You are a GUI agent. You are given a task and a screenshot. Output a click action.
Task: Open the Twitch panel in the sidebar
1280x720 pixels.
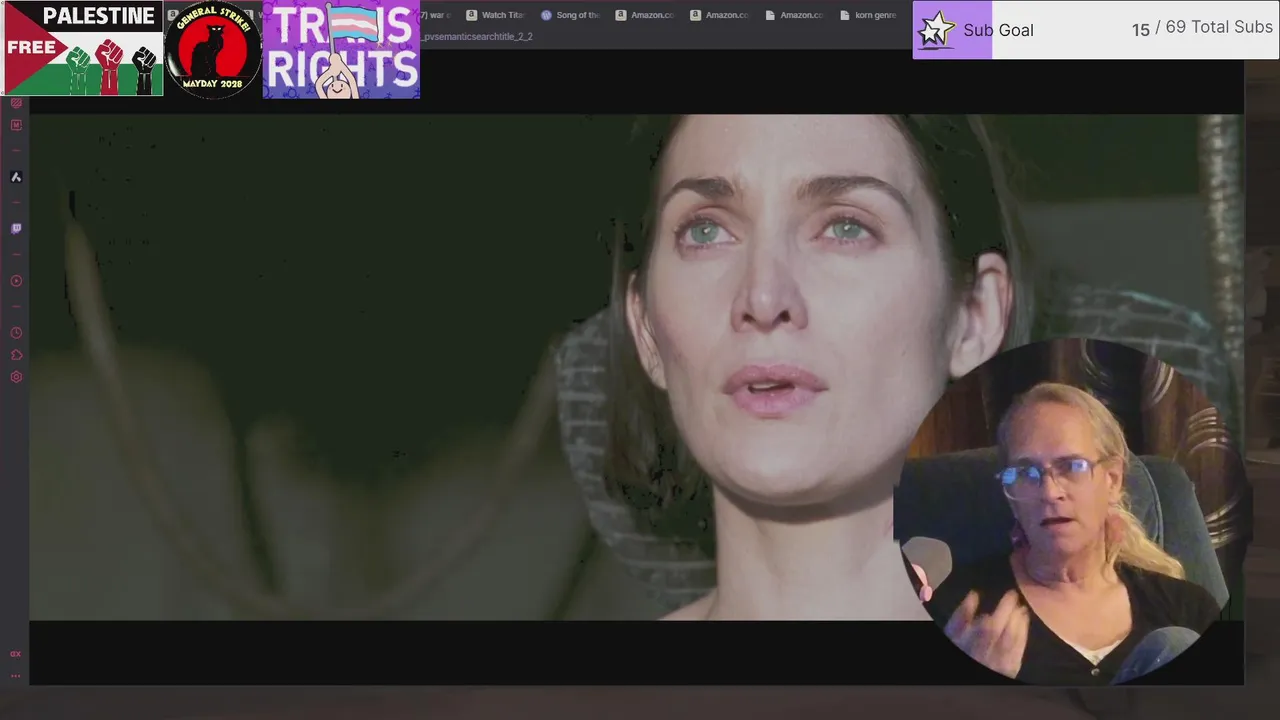coord(16,229)
